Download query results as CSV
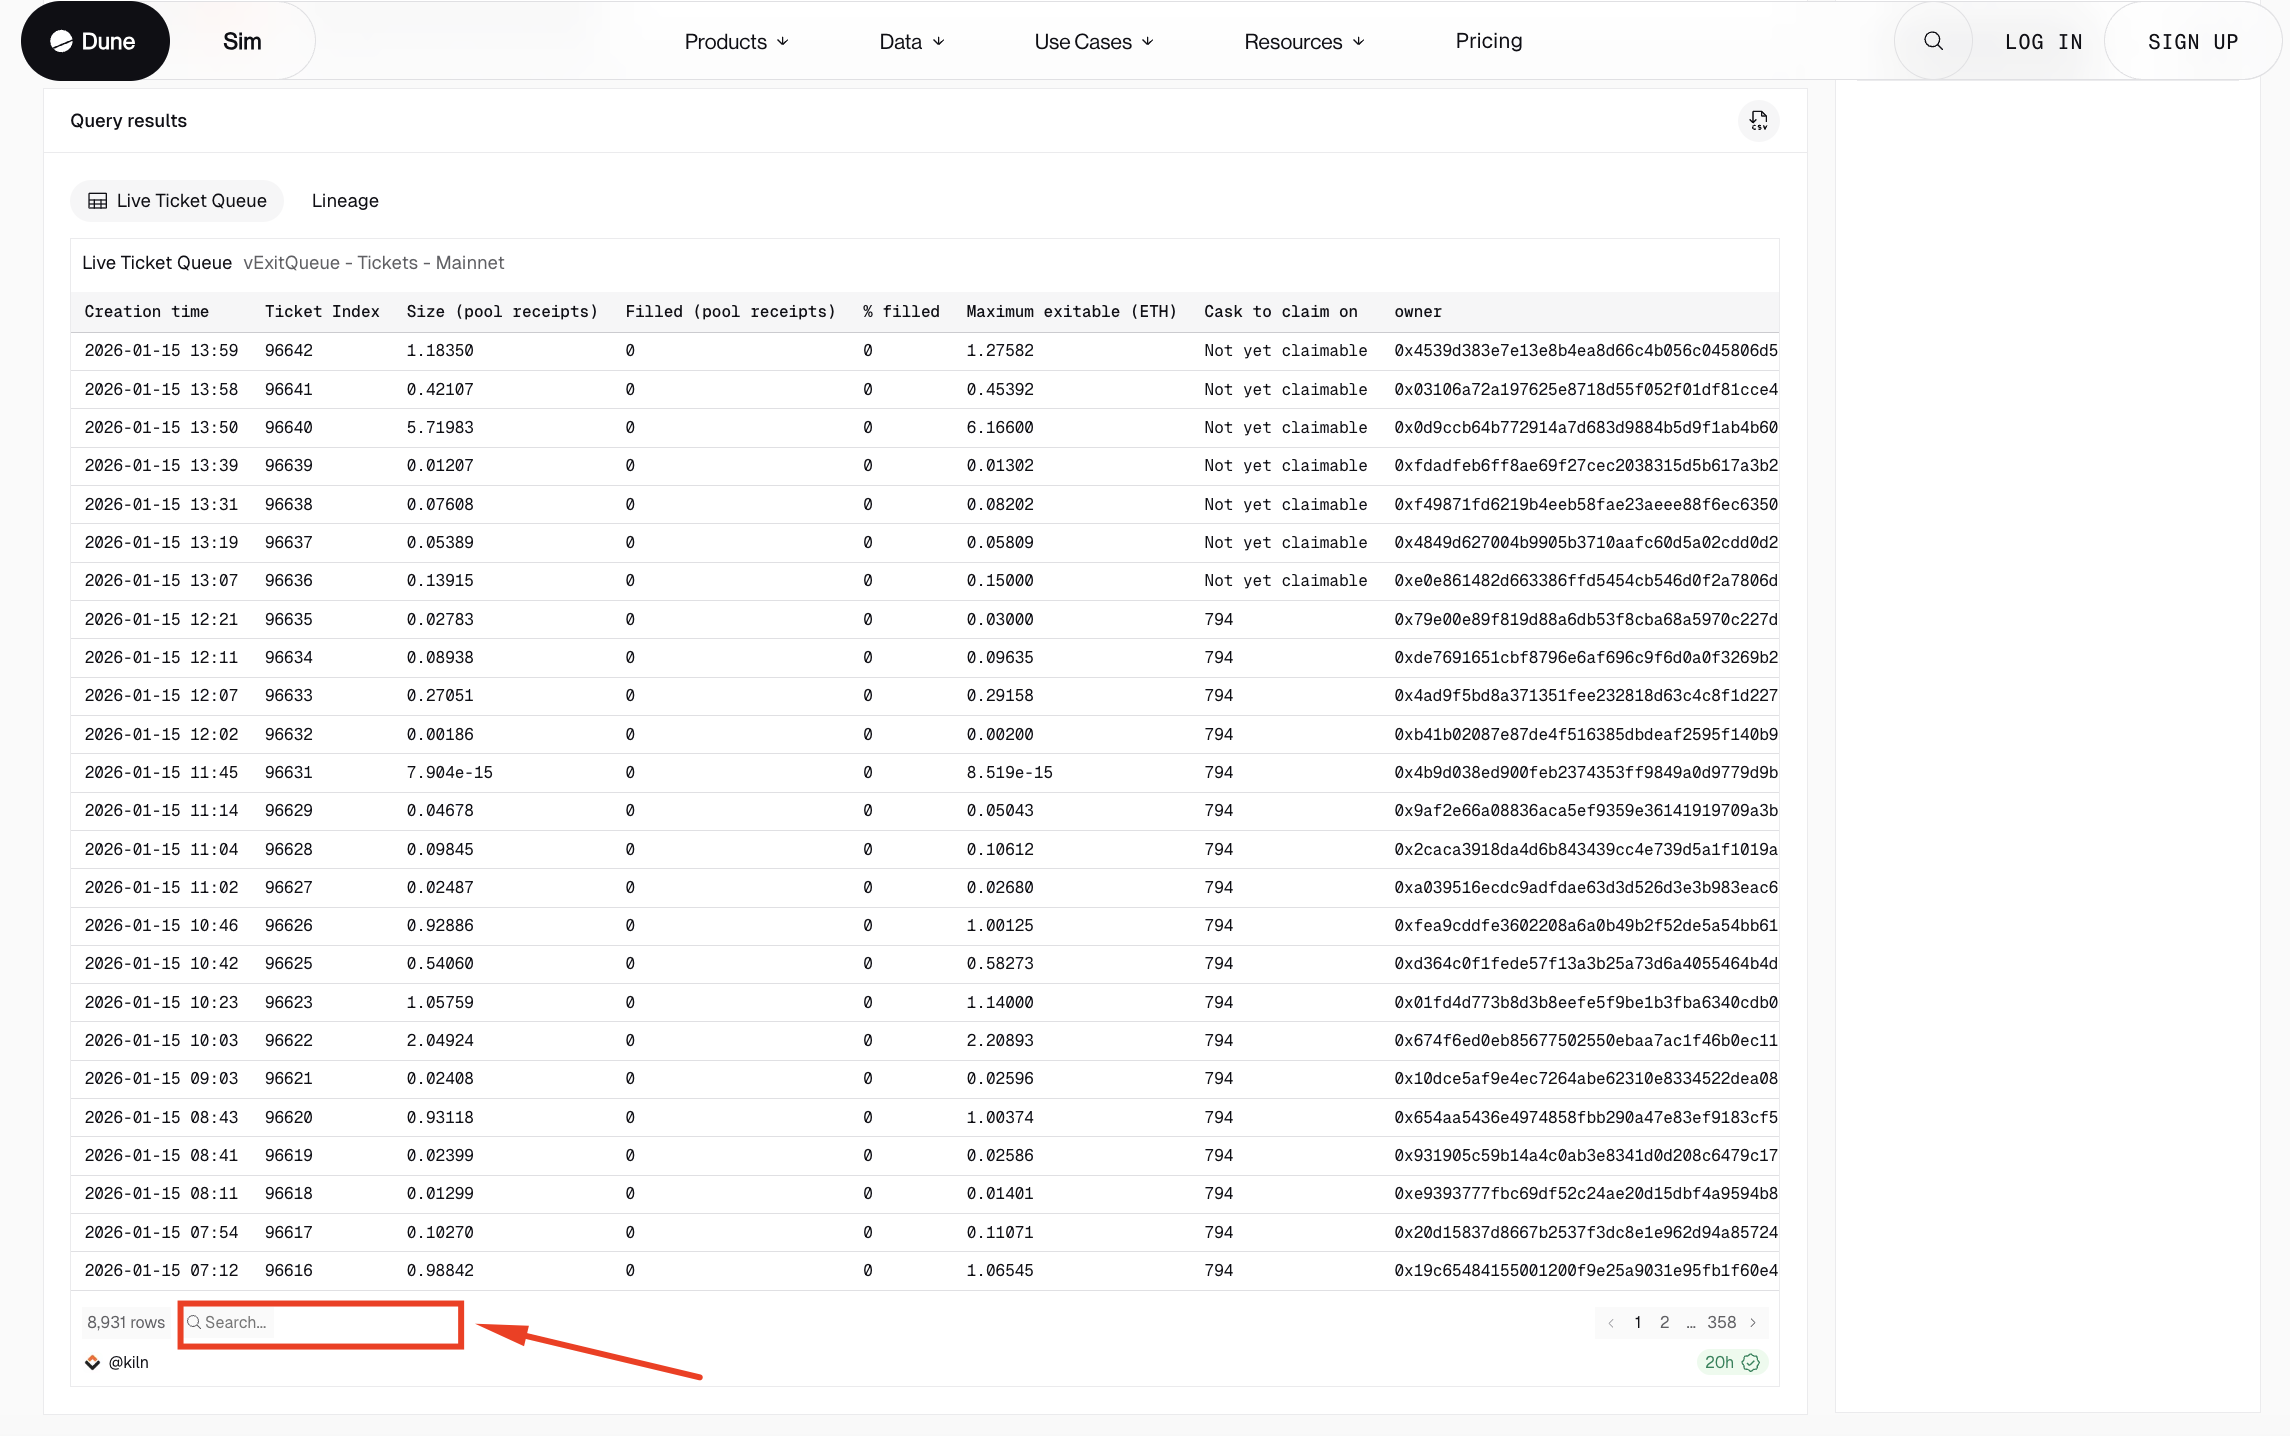Image resolution: width=2290 pixels, height=1436 pixels. [1758, 121]
